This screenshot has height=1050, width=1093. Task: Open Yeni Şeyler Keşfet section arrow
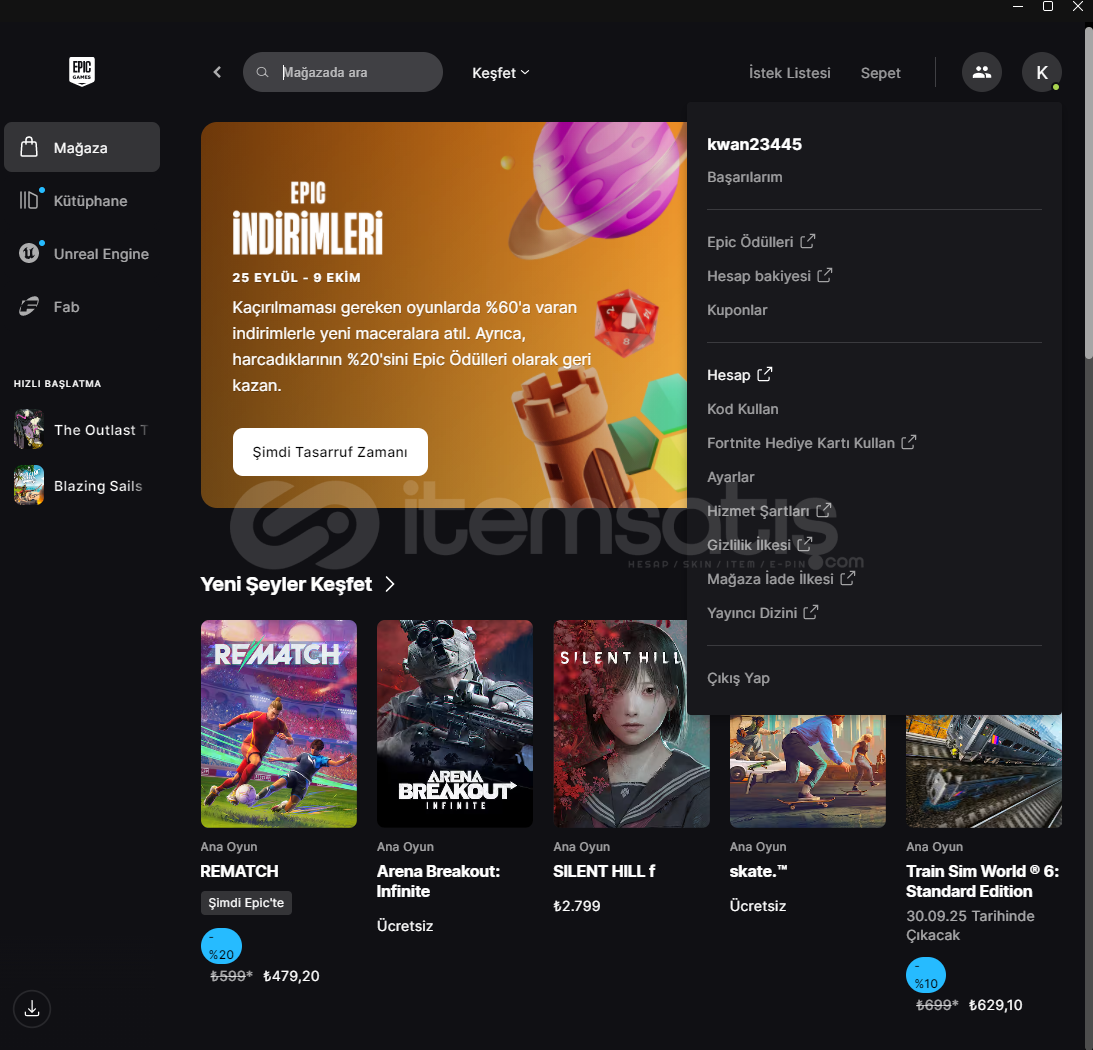(390, 584)
